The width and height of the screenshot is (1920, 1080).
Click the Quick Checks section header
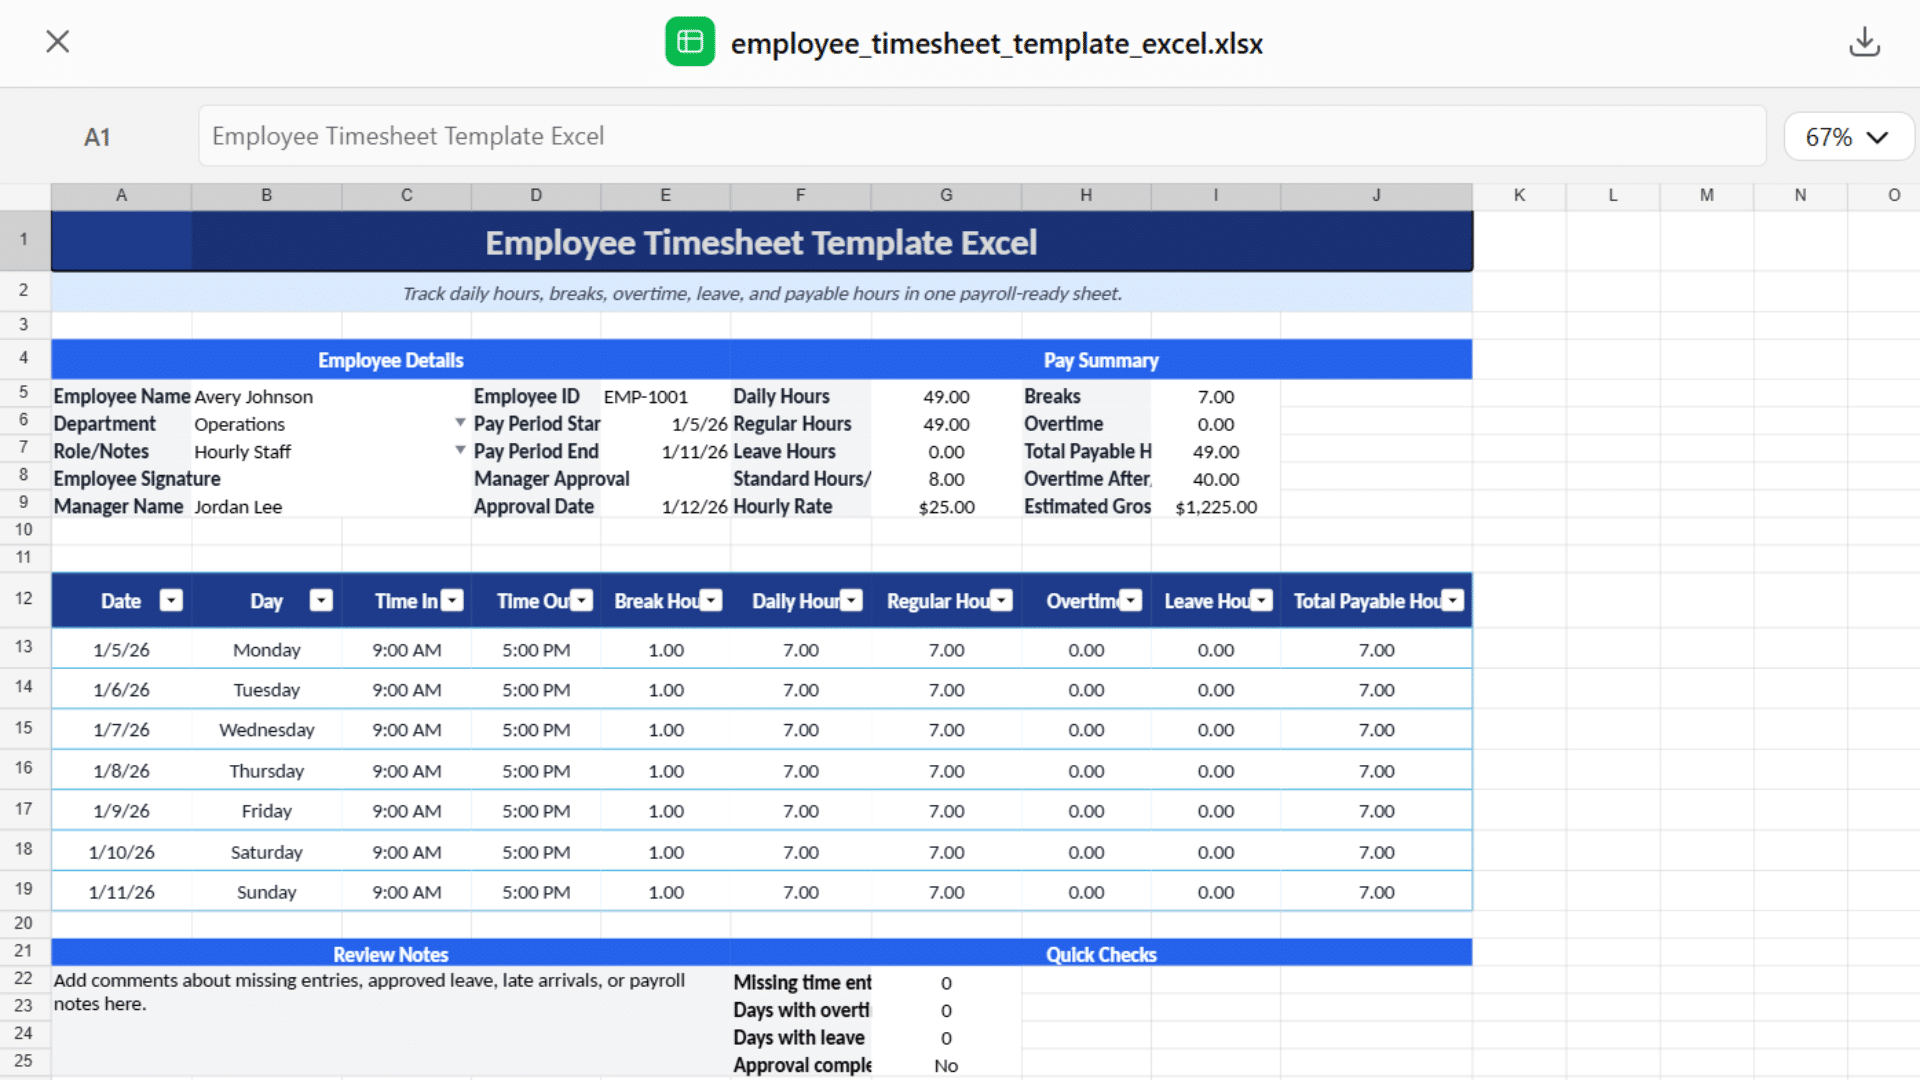(x=1101, y=954)
